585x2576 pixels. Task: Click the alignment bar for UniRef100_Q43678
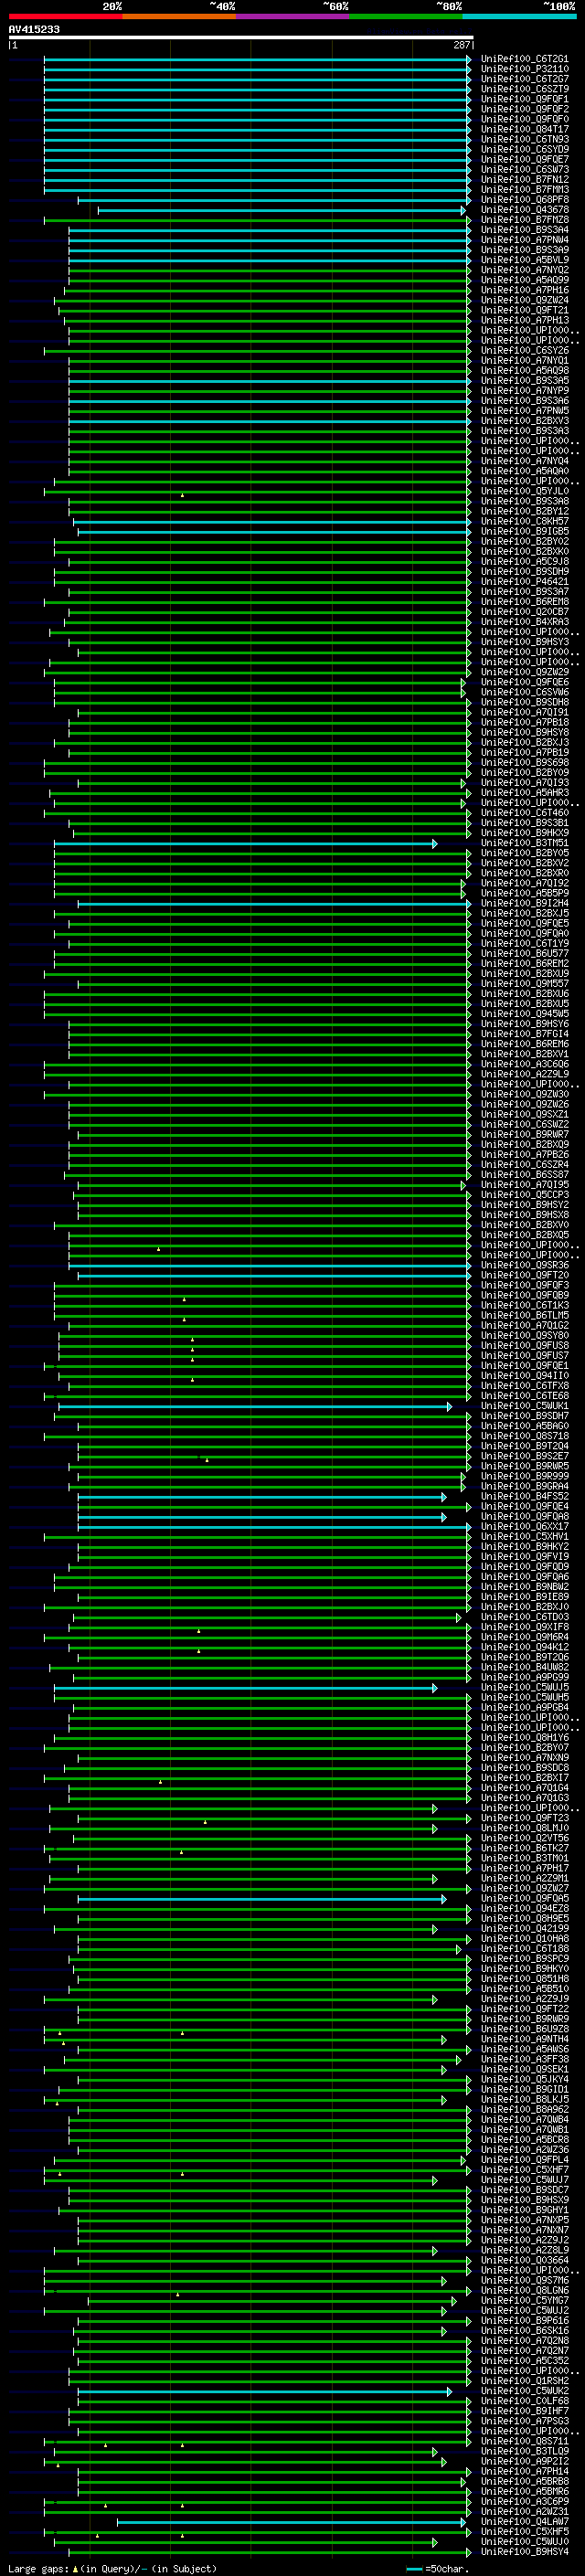(281, 210)
